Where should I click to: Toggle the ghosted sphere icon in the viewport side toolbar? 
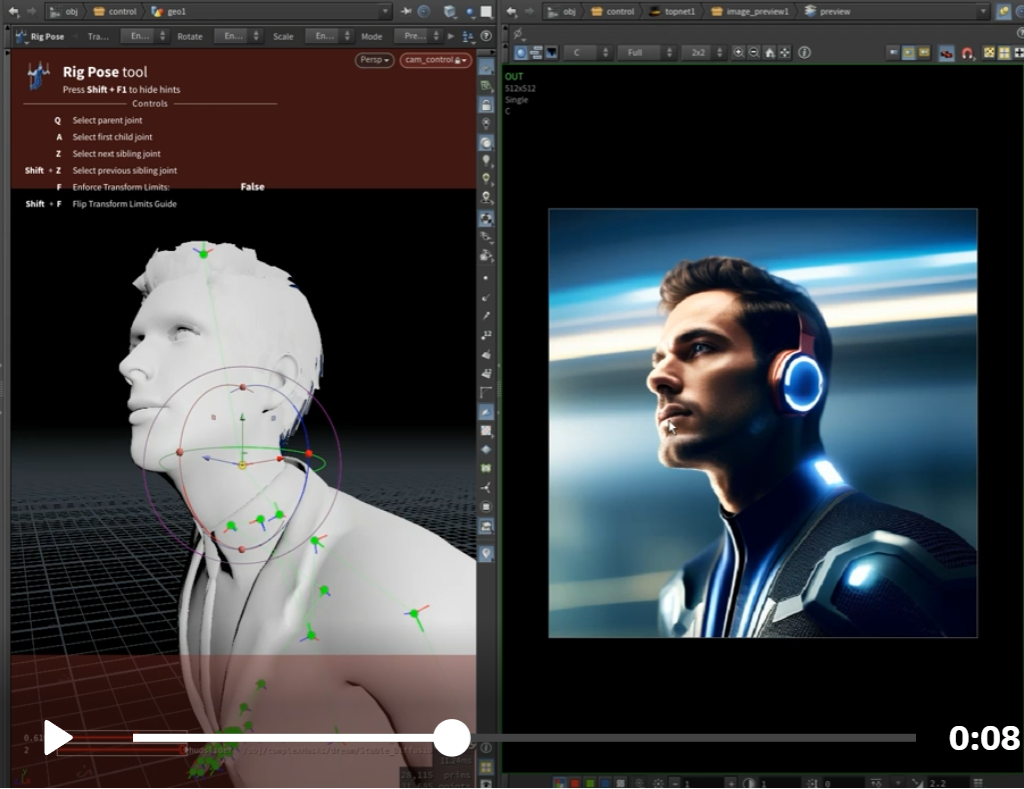(486, 143)
